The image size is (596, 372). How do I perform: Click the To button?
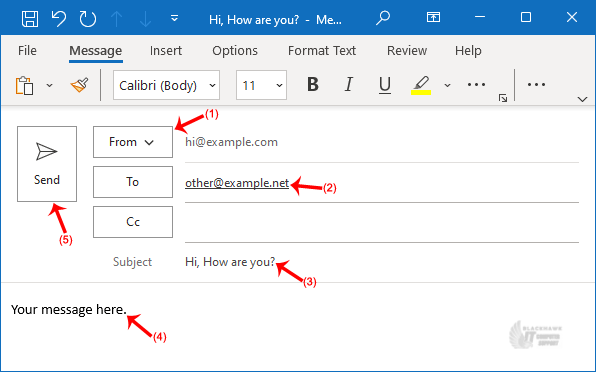pyautogui.click(x=133, y=182)
